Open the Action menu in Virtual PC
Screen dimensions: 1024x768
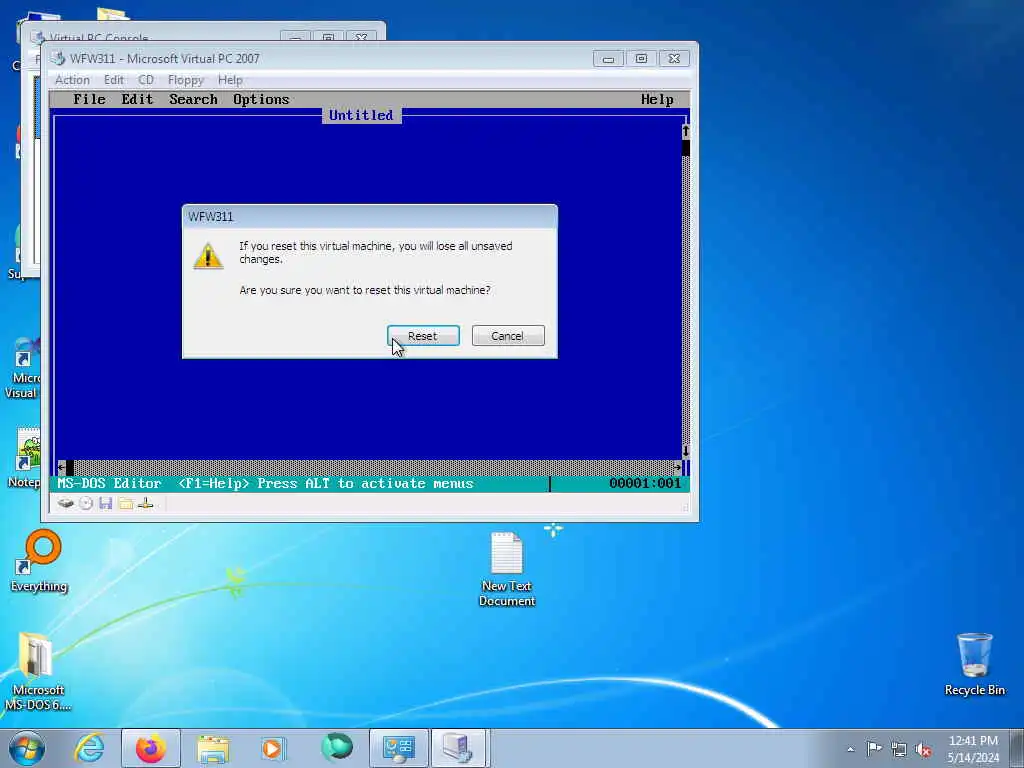point(72,80)
